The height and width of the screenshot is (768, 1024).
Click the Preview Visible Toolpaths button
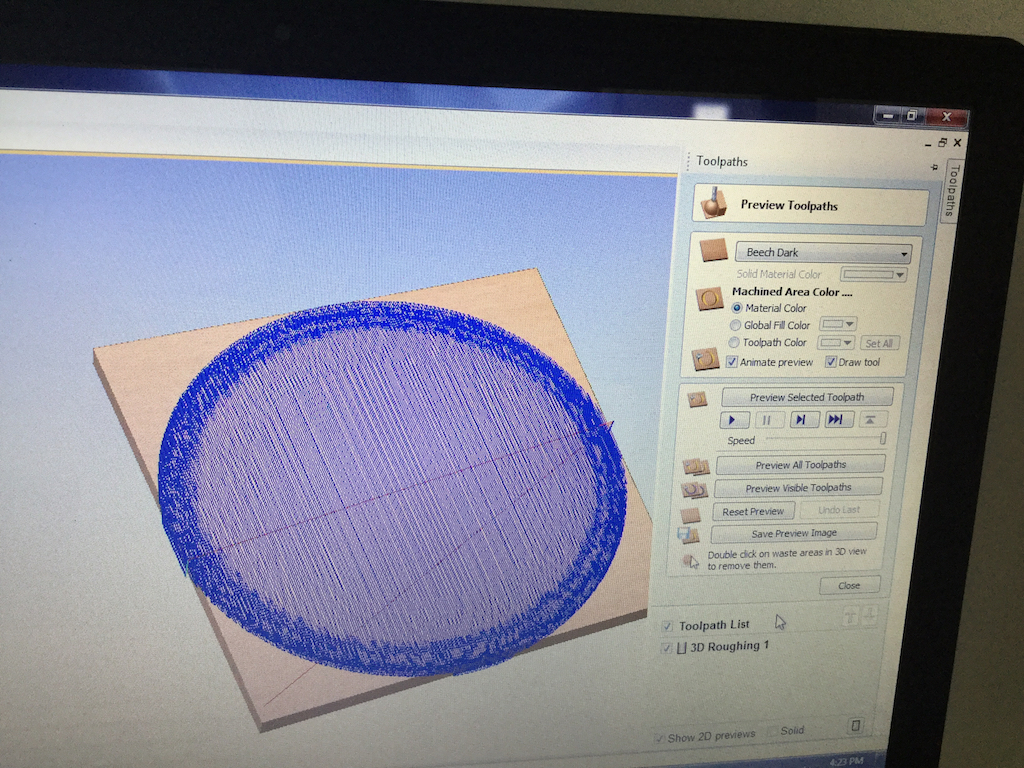(x=798, y=488)
